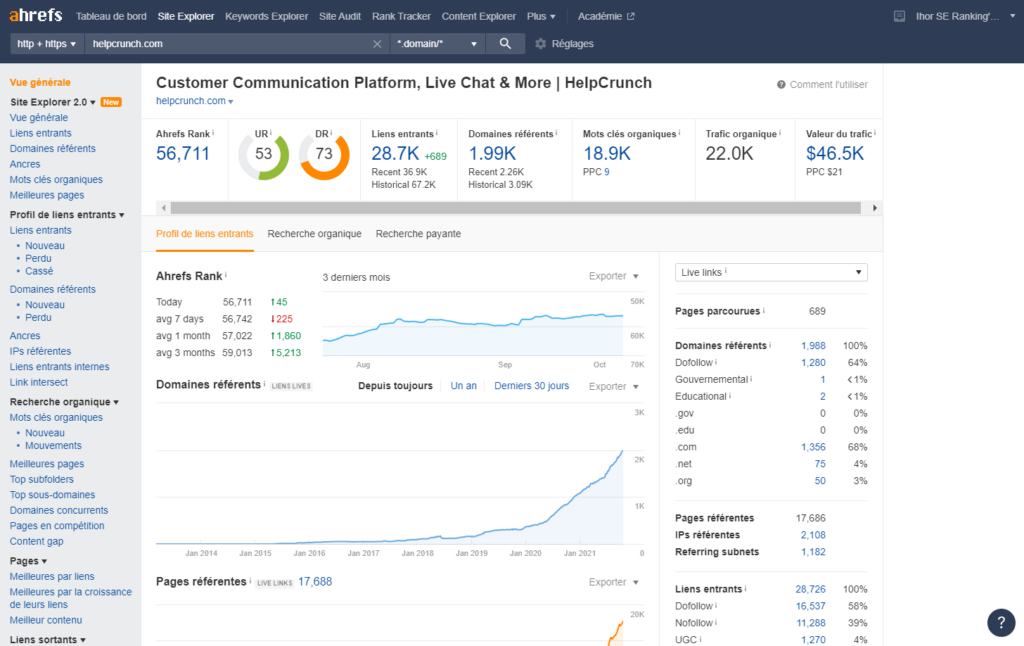
Task: Open Domaines concurrents sidebar link
Action: tap(59, 510)
